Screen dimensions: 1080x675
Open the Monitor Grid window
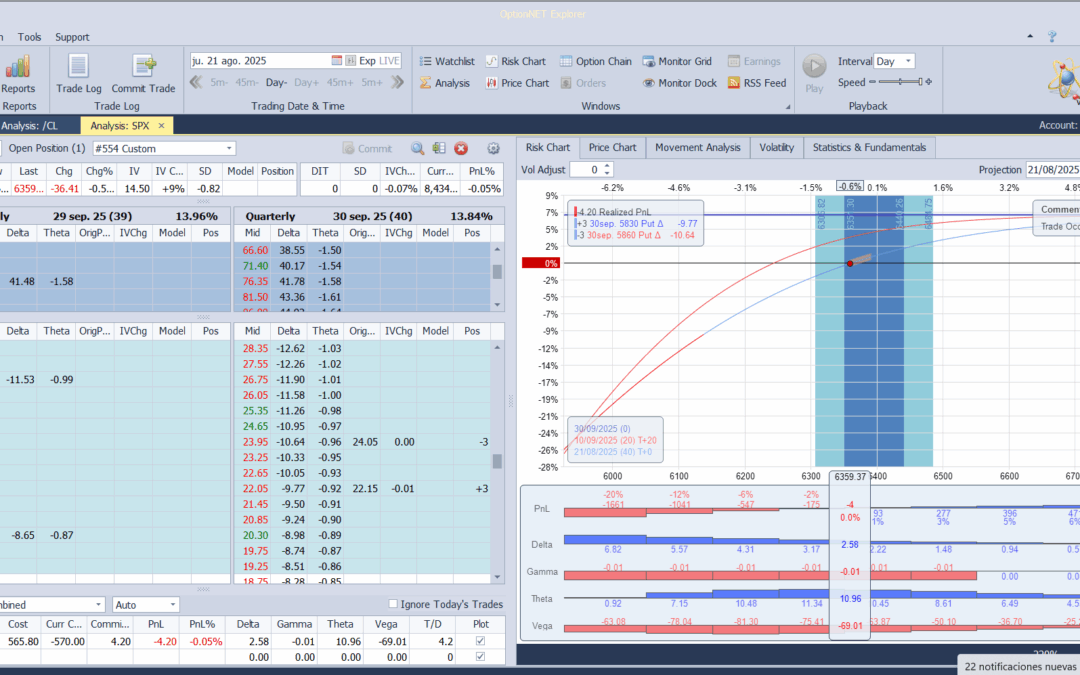(677, 61)
